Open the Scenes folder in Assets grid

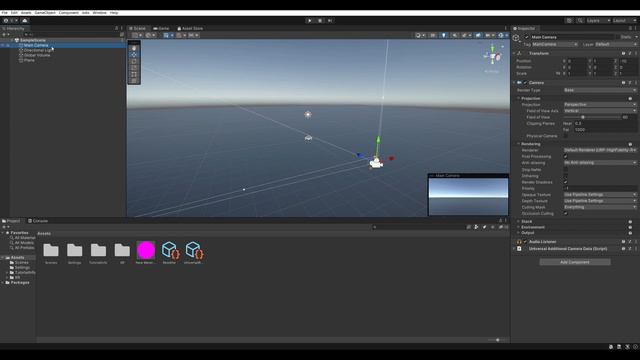[x=51, y=250]
